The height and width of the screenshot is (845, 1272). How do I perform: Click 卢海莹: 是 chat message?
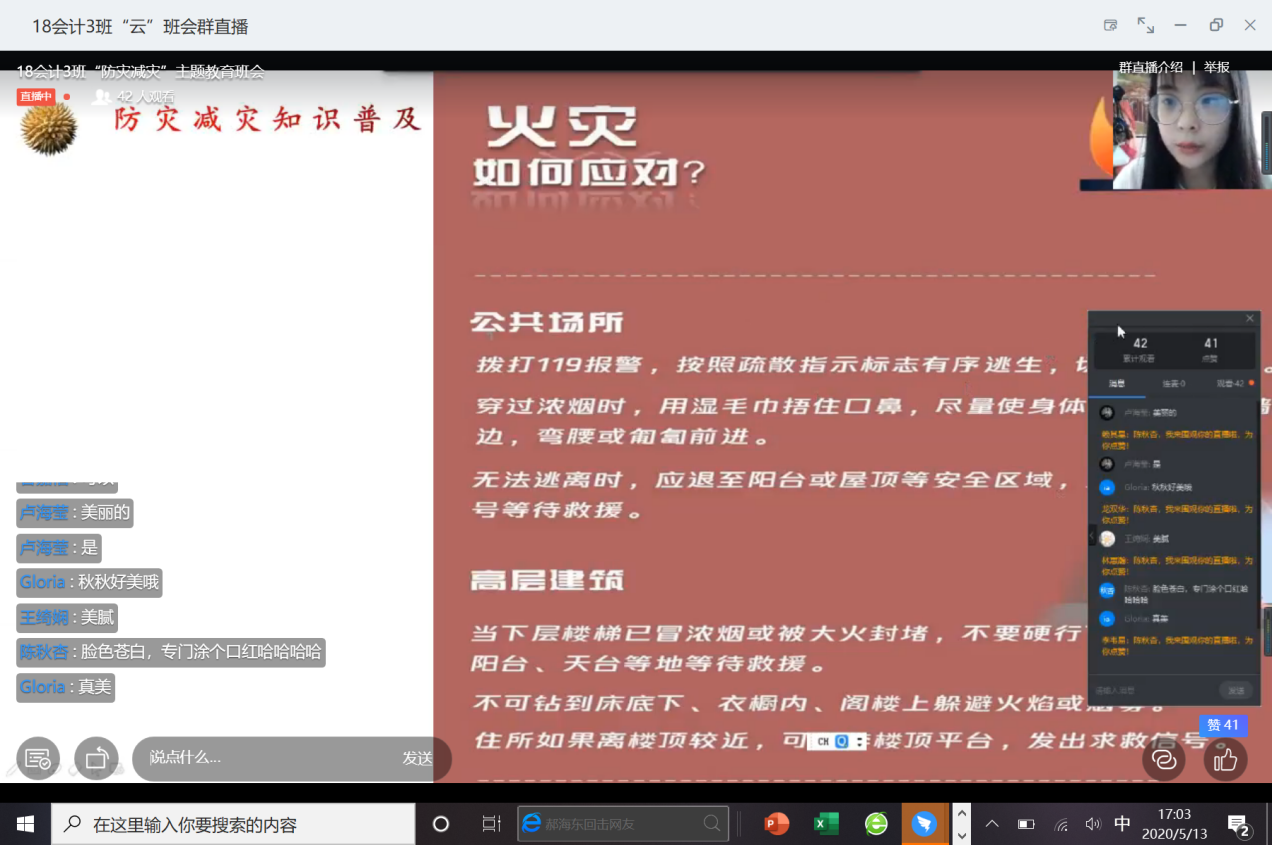[x=59, y=548]
